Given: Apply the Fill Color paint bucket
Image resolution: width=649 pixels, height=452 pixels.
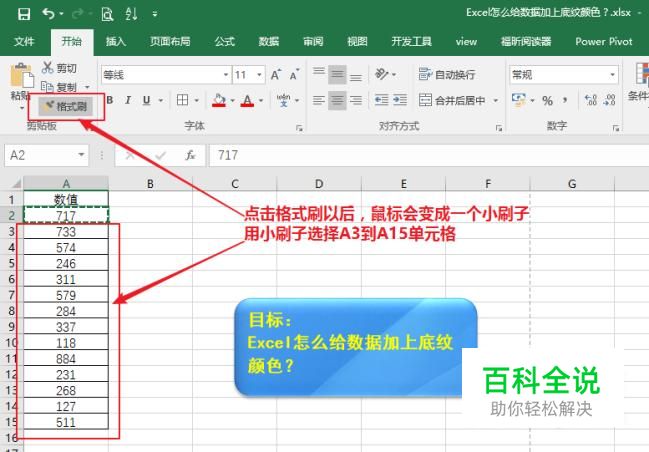Looking at the screenshot, I should pyautogui.click(x=219, y=100).
